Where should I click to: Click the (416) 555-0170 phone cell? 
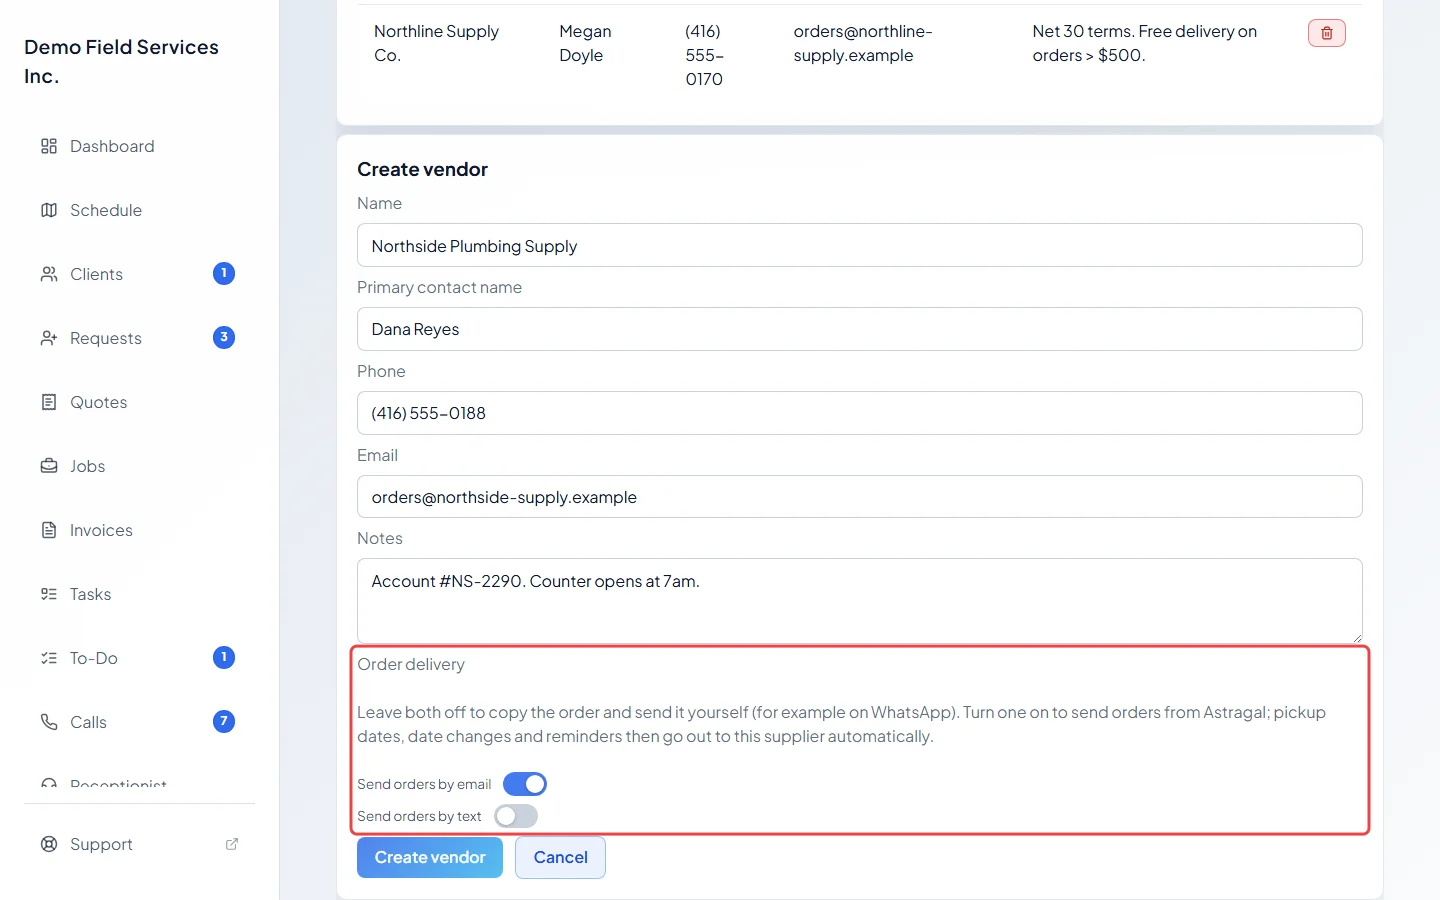pos(704,55)
